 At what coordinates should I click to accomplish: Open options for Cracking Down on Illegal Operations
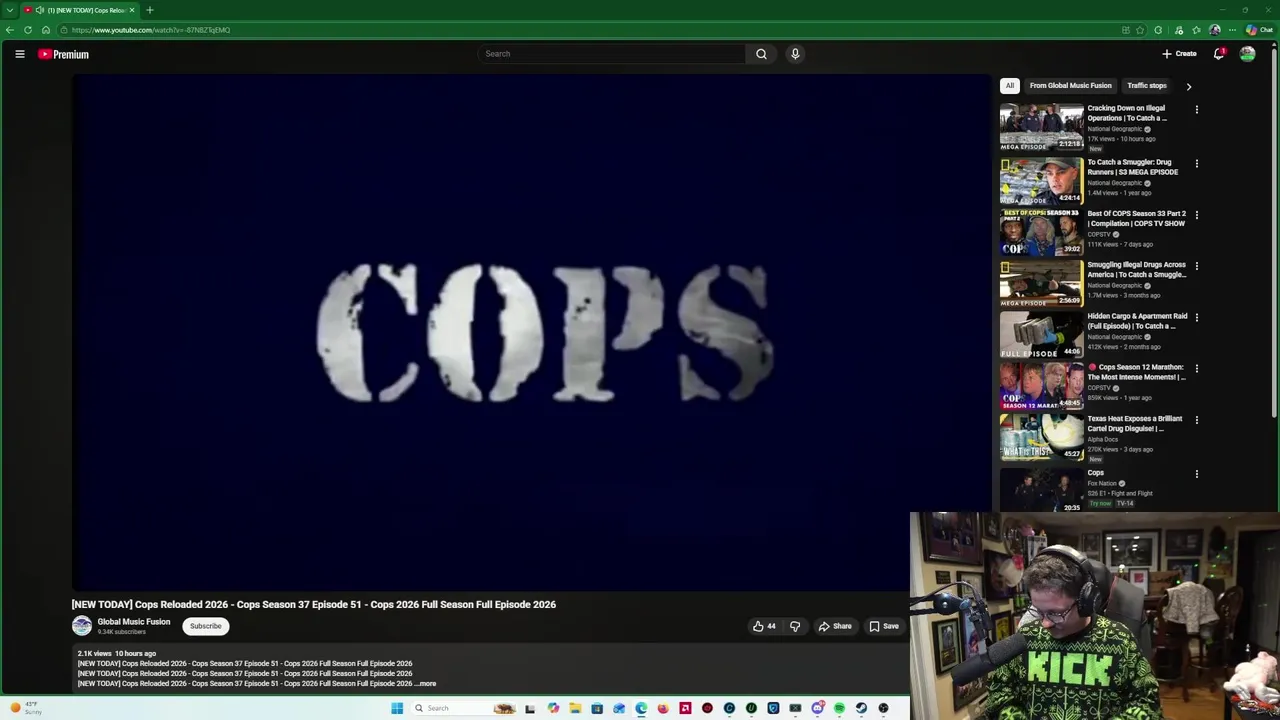pyautogui.click(x=1196, y=109)
